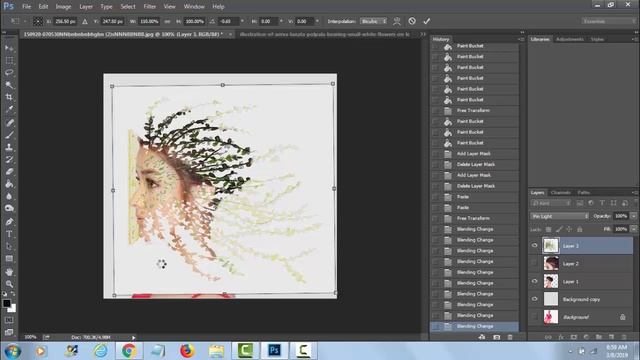
Task: Select the Rectangular Marquee tool
Action: click(x=9, y=60)
